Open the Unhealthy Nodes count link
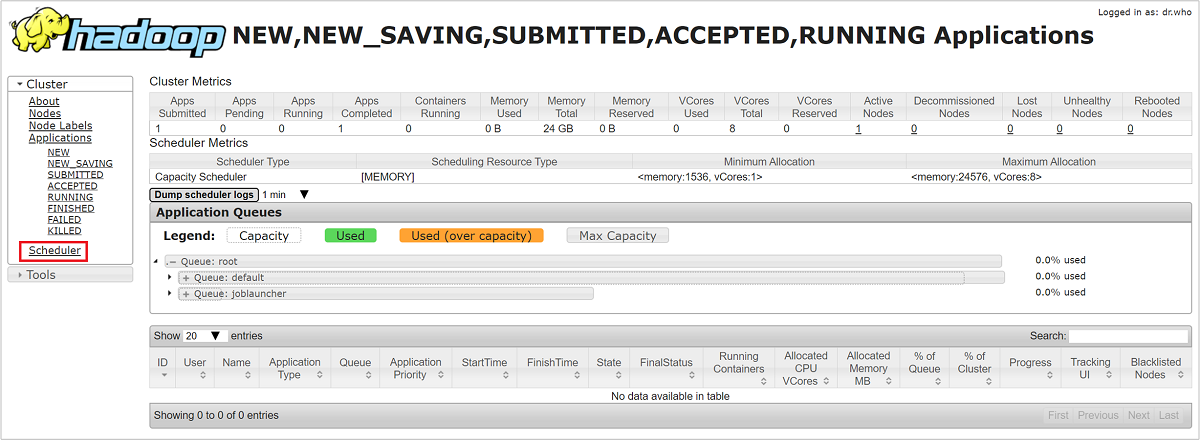The height and width of the screenshot is (440, 1200). click(1059, 128)
